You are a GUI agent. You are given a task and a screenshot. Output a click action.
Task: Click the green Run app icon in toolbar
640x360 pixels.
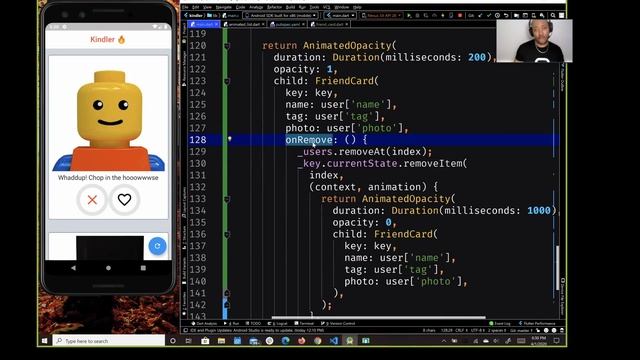(x=409, y=16)
